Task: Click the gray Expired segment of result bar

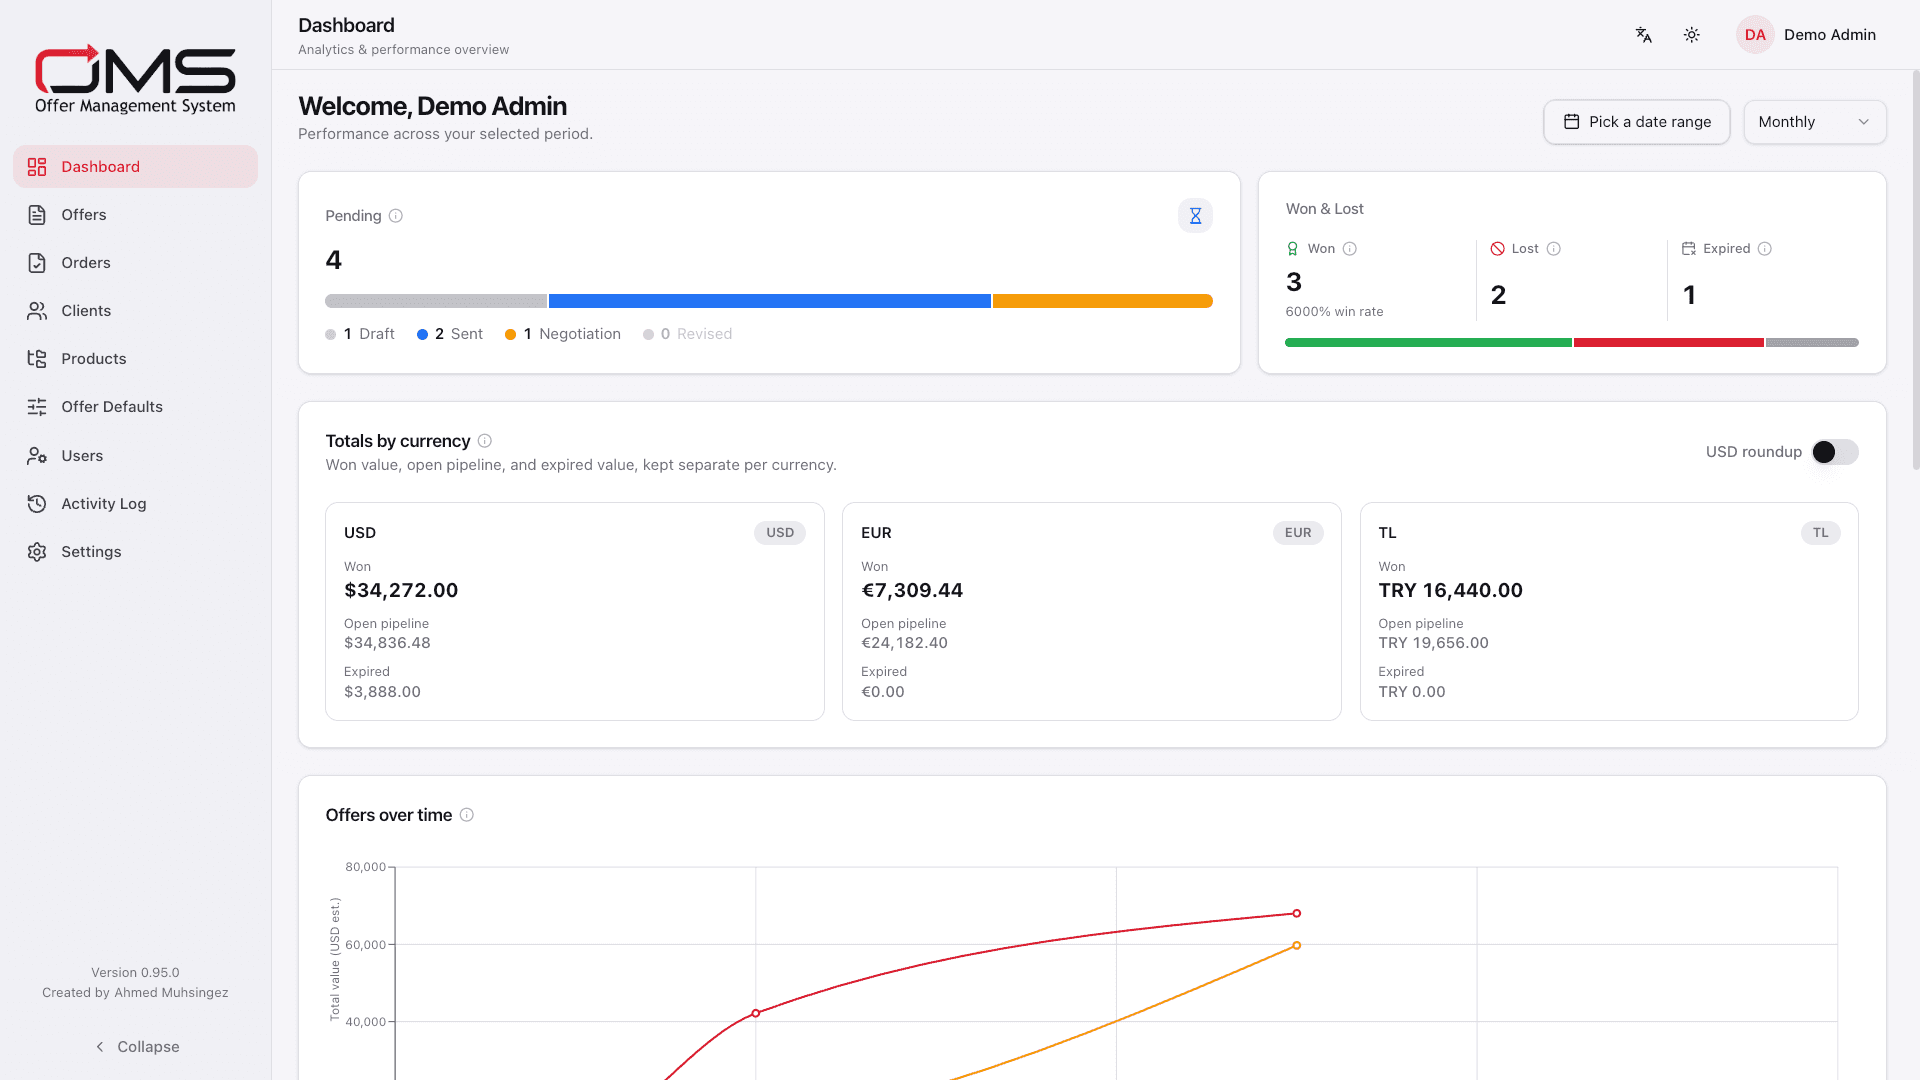Action: tap(1812, 343)
